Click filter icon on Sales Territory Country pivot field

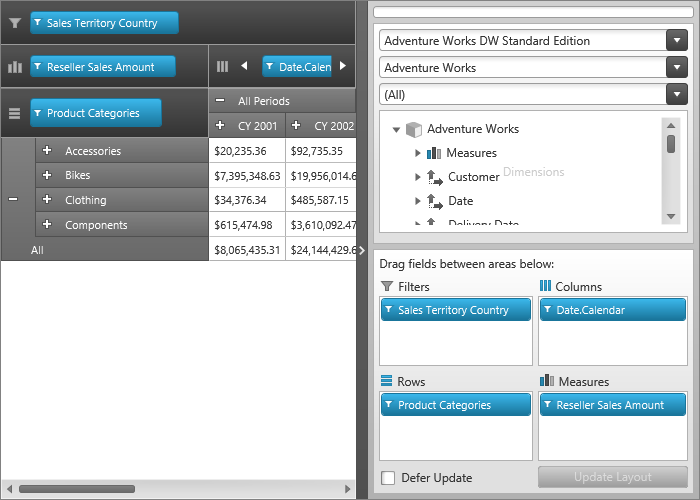pos(38,22)
